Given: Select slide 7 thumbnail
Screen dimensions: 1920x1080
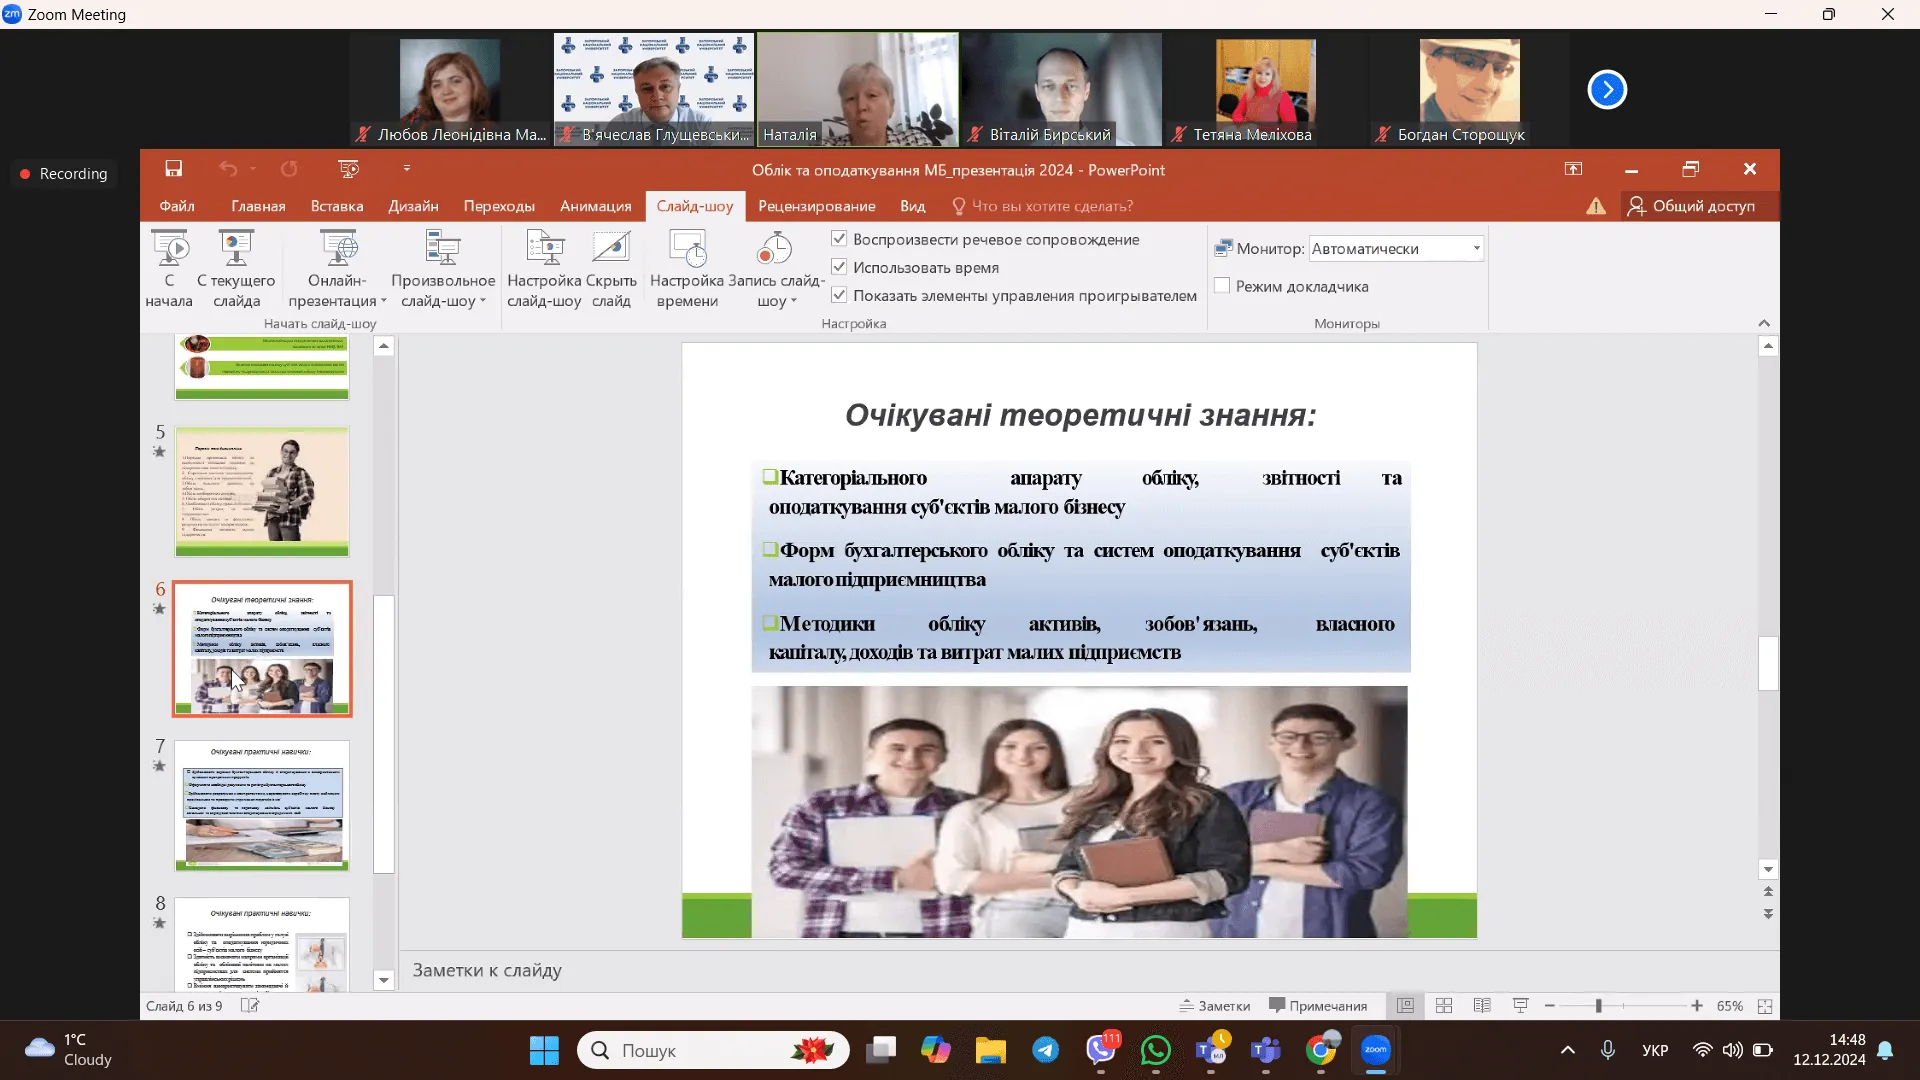Looking at the screenshot, I should [x=262, y=805].
